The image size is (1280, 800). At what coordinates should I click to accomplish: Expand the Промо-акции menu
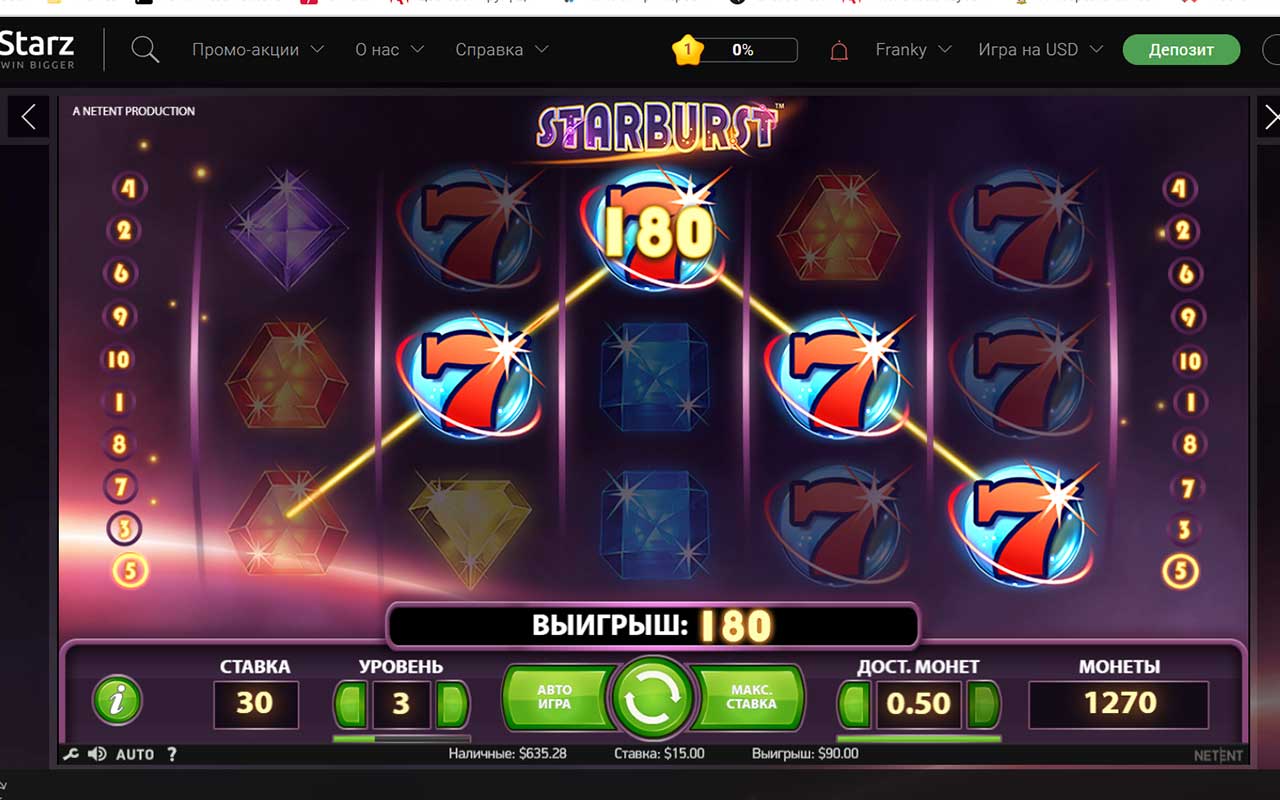pyautogui.click(x=258, y=49)
